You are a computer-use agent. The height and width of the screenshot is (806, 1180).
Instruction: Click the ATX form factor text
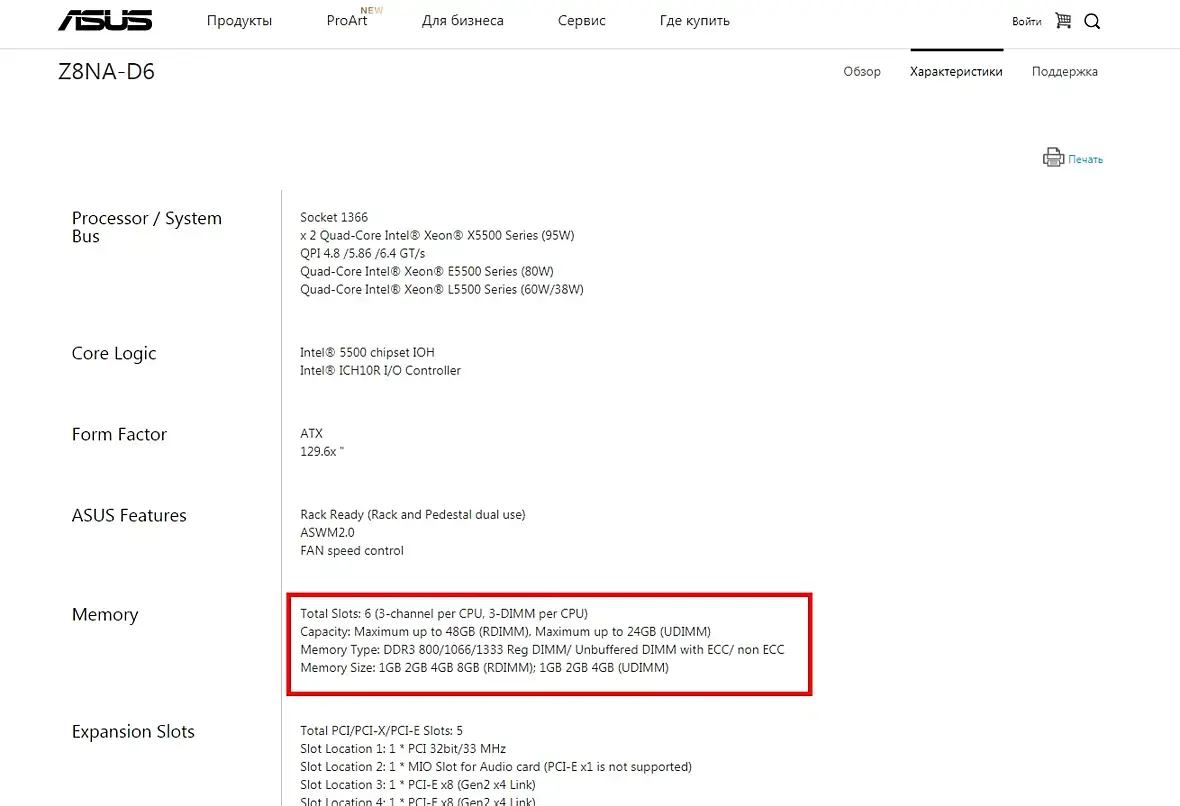coord(312,433)
